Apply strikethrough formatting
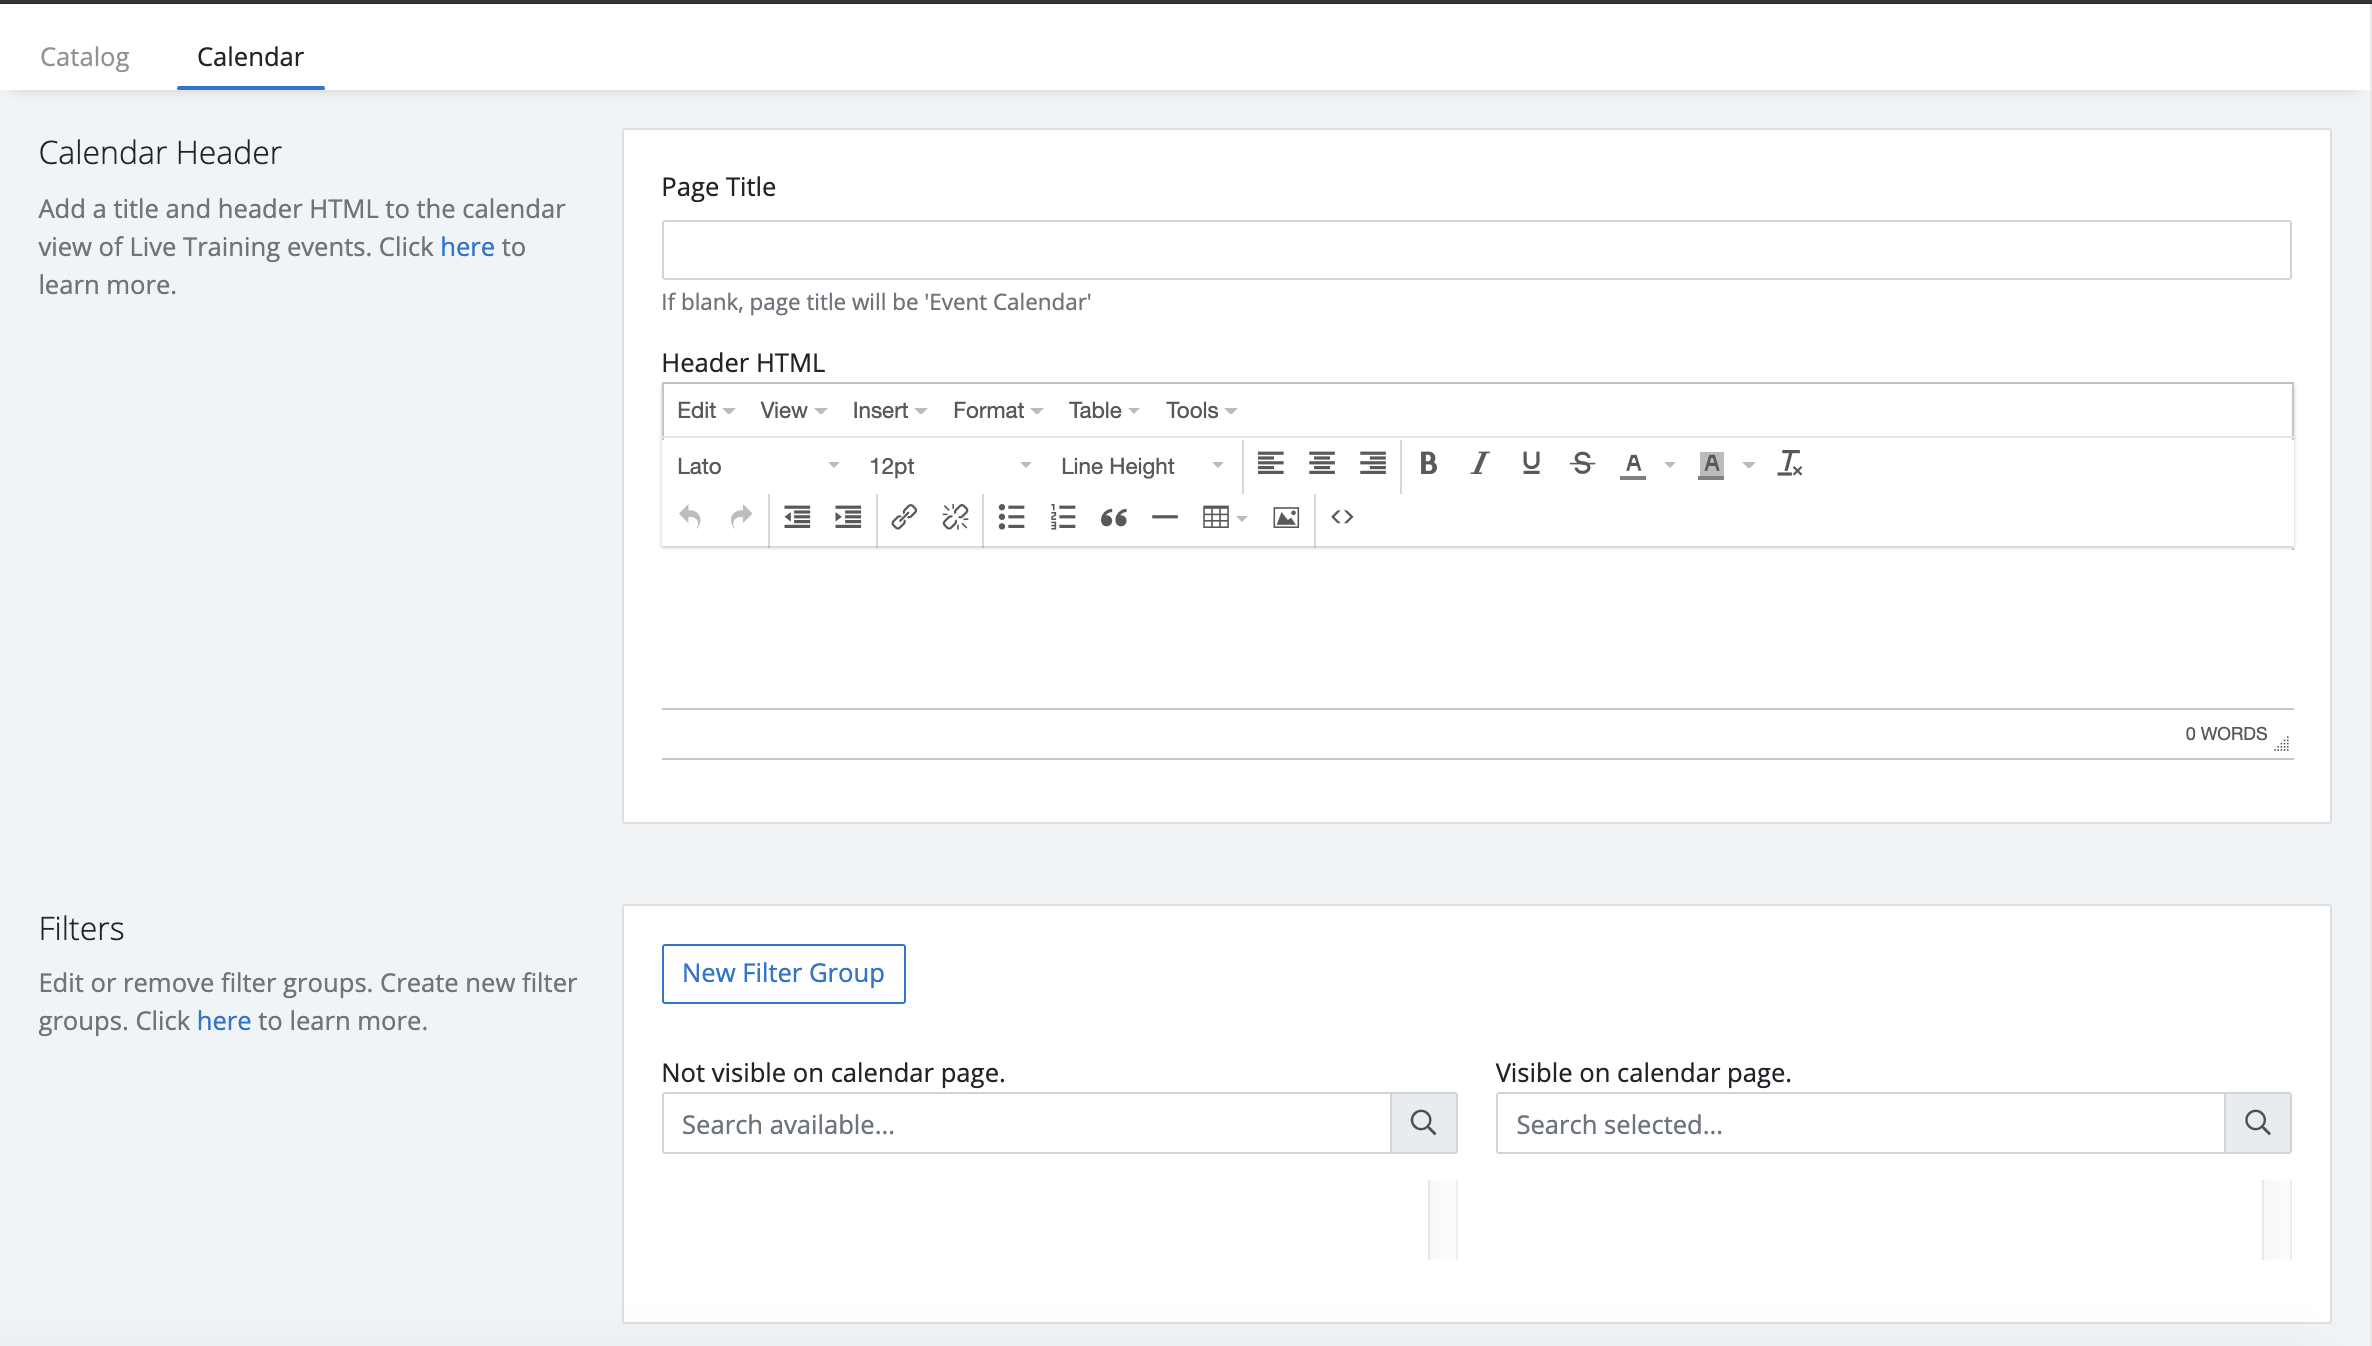2372x1346 pixels. click(x=1581, y=464)
